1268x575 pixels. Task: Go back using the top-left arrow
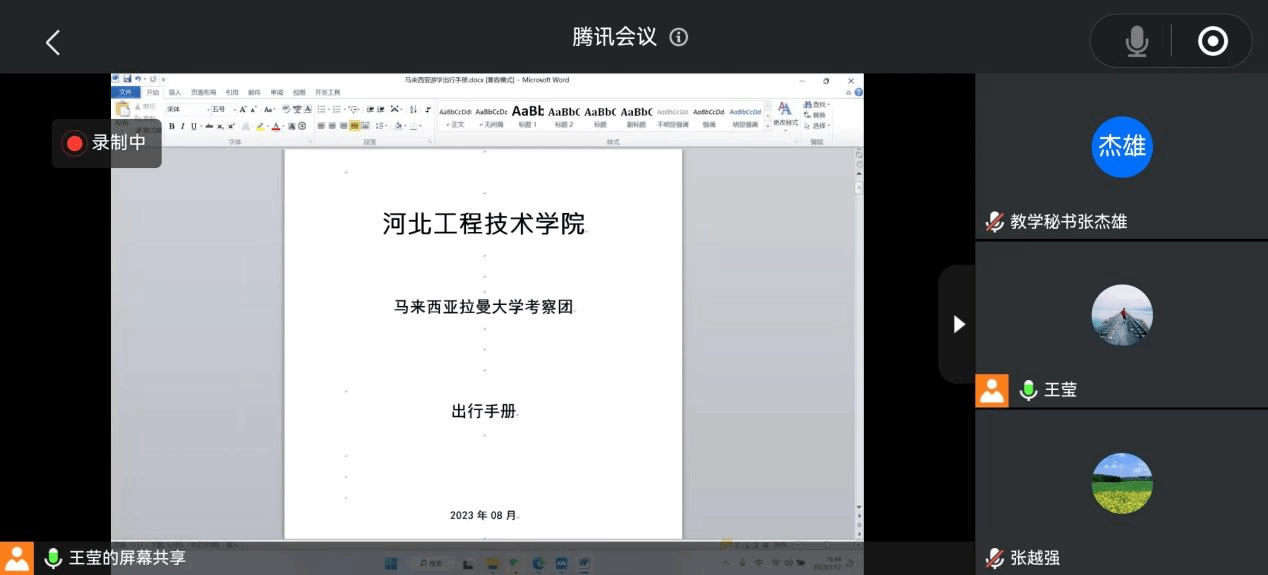click(x=53, y=42)
